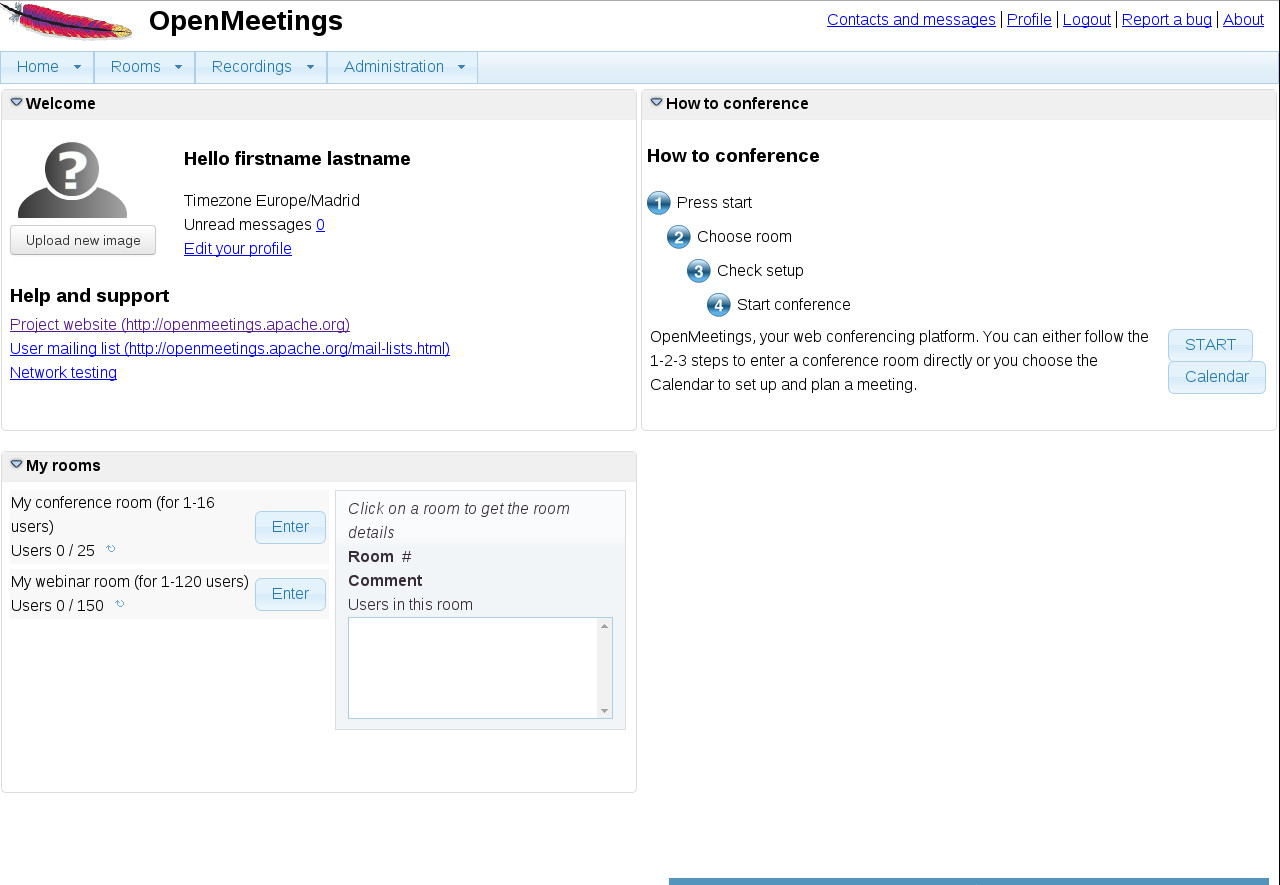Click Hello firstname lastname heading
Screen dimensions: 1280x885
tap(297, 159)
